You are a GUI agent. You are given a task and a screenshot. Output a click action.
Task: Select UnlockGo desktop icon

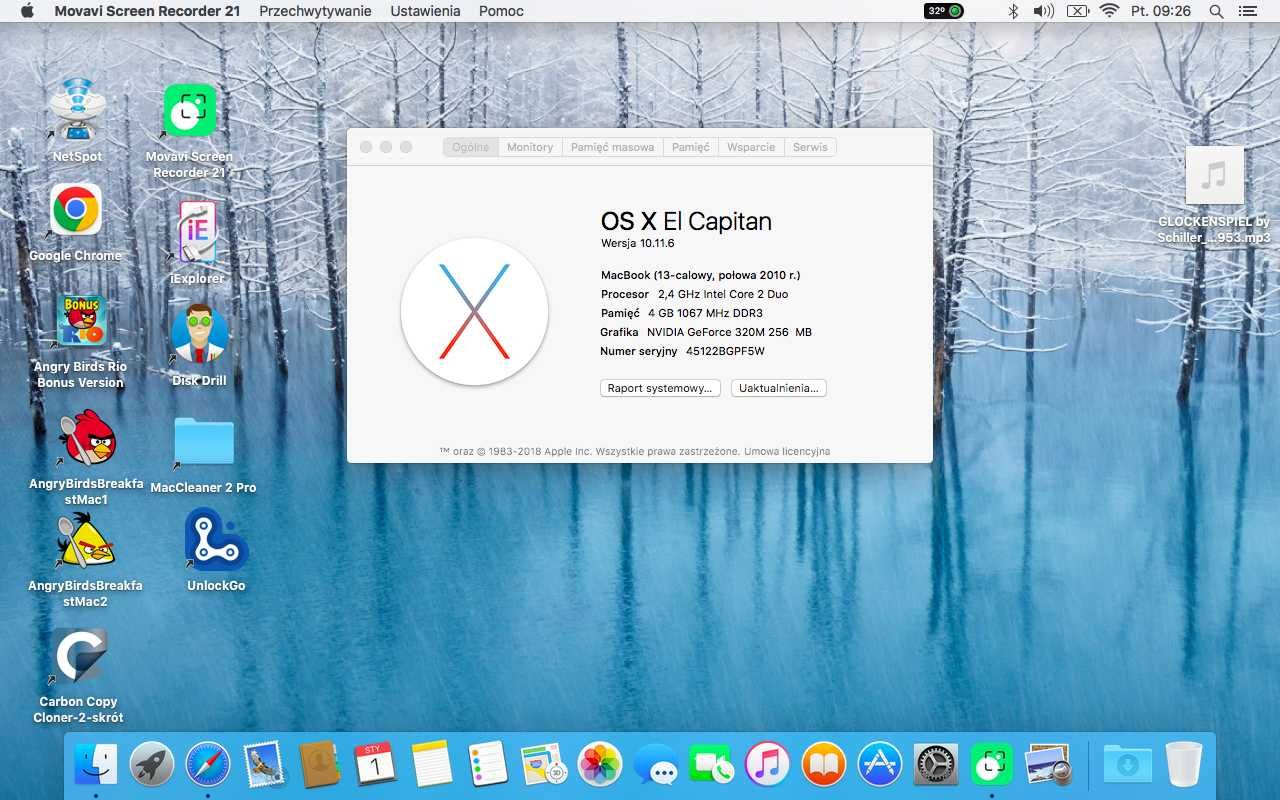point(216,539)
